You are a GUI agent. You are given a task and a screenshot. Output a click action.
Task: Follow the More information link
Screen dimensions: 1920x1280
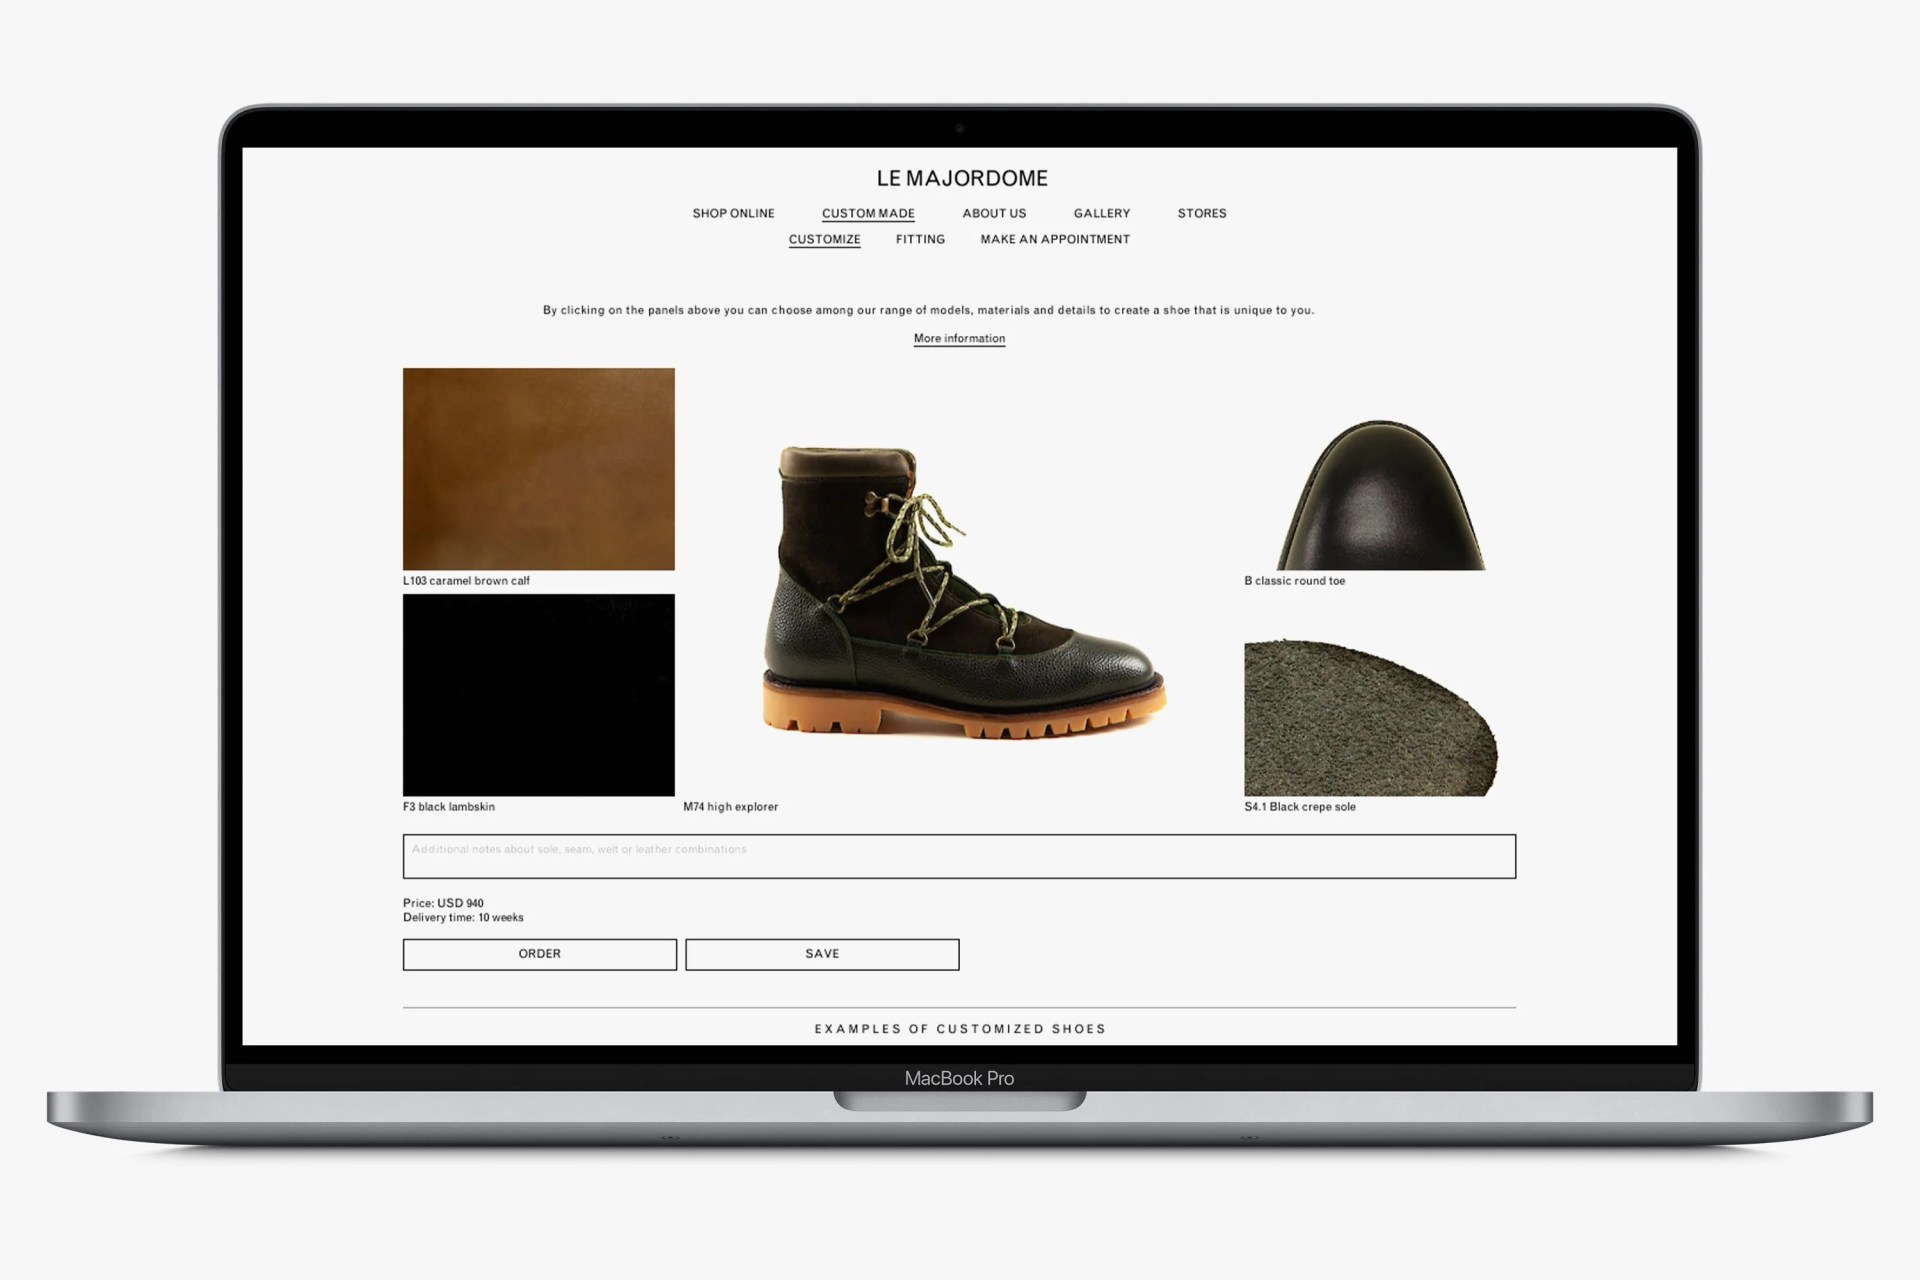[x=959, y=338]
